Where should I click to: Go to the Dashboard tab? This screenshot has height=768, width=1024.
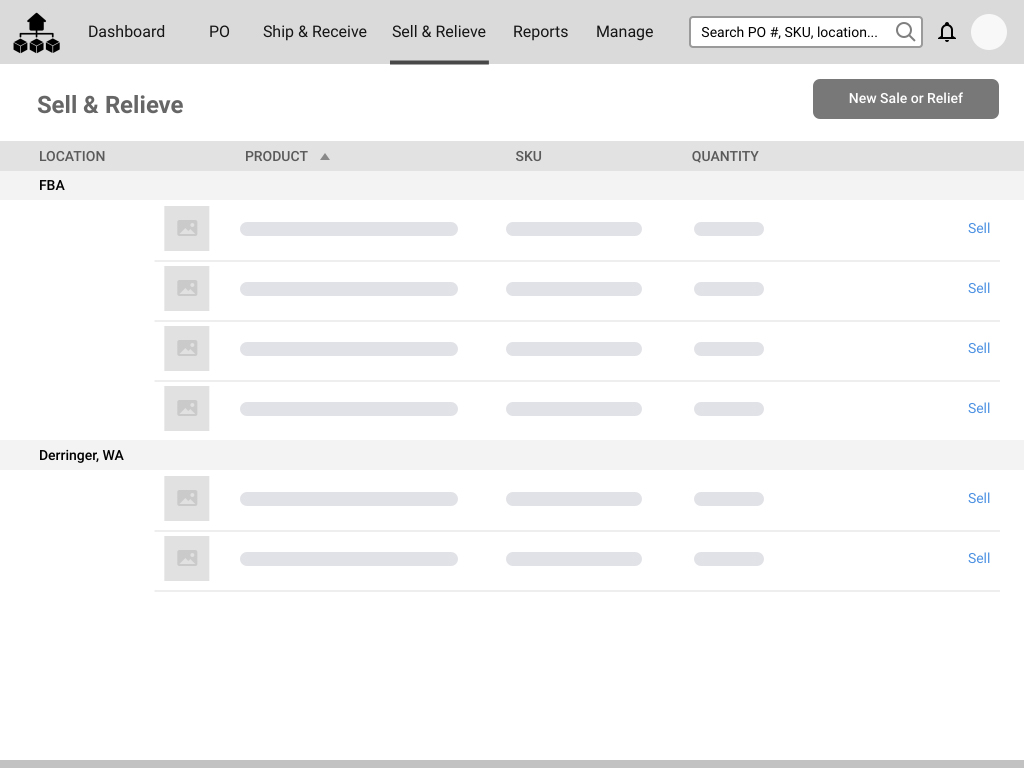click(x=126, y=32)
